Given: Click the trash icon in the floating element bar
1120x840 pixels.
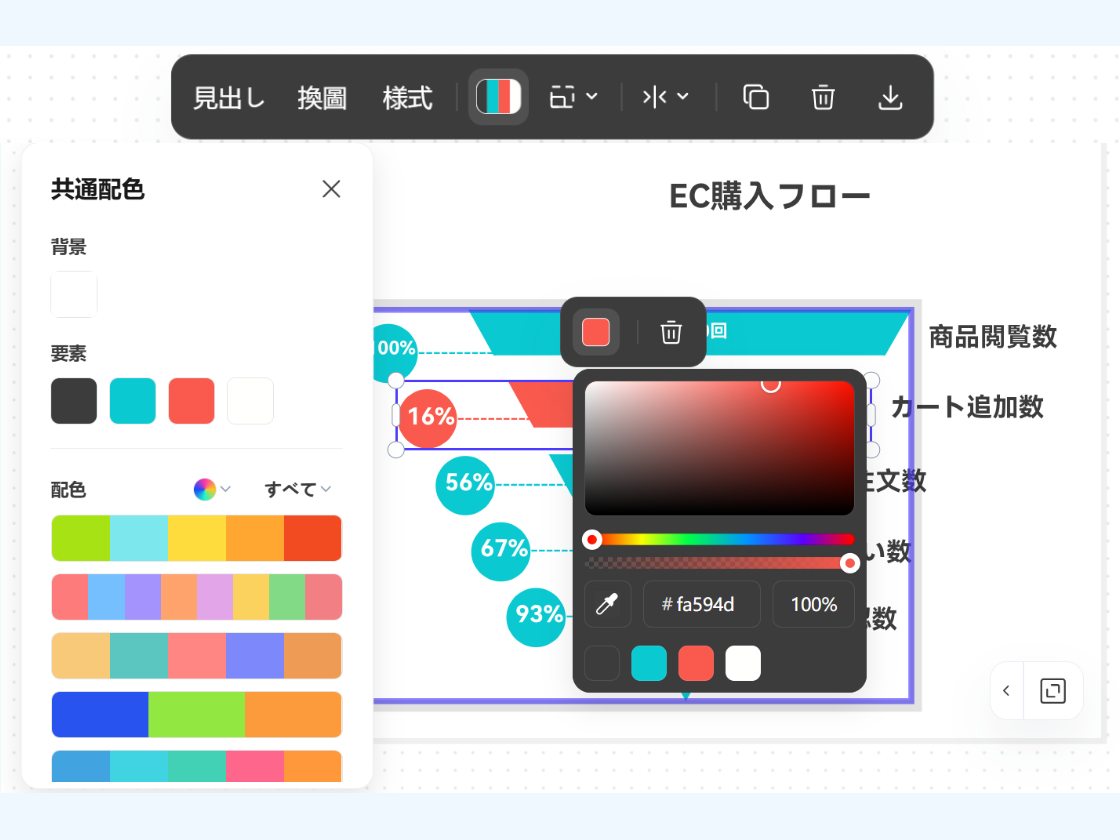Looking at the screenshot, I should pyautogui.click(x=670, y=331).
